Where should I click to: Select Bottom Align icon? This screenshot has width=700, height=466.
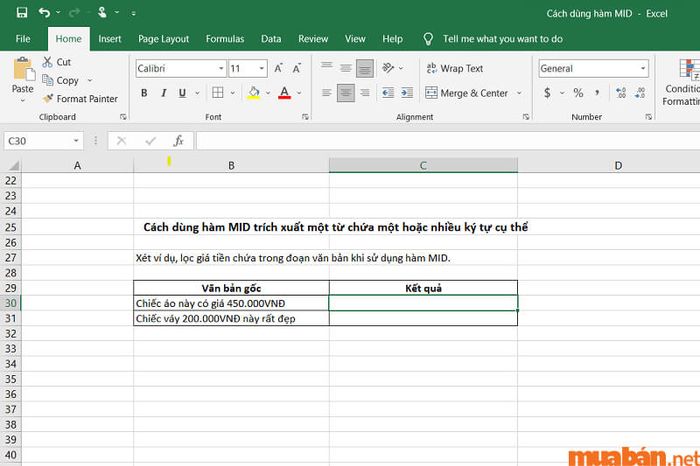coord(365,69)
